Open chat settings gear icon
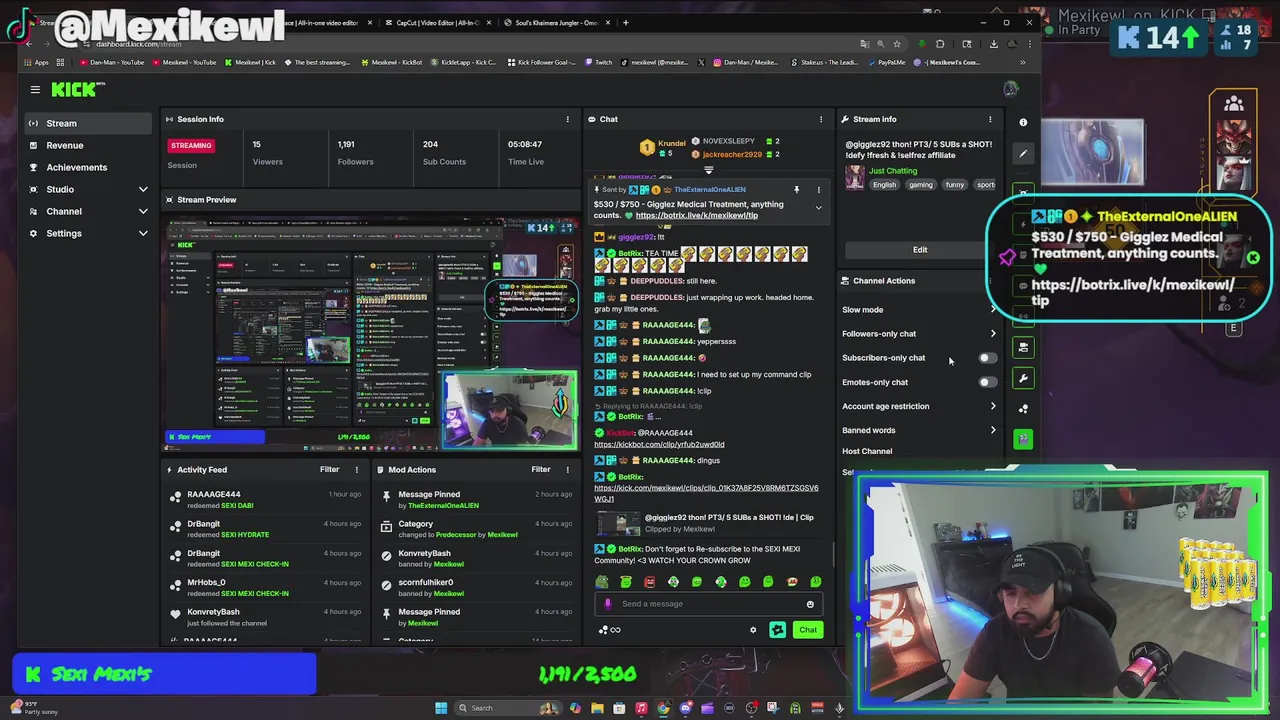1280x720 pixels. click(x=753, y=630)
